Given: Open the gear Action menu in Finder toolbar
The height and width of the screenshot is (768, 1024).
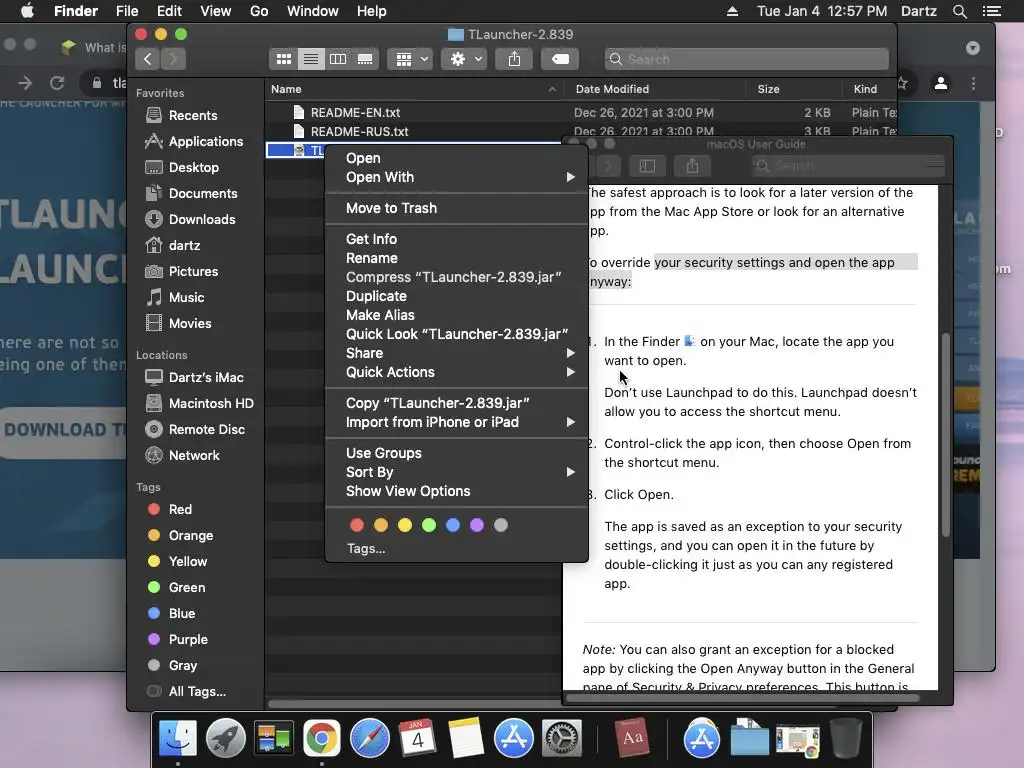Looking at the screenshot, I should coord(464,59).
